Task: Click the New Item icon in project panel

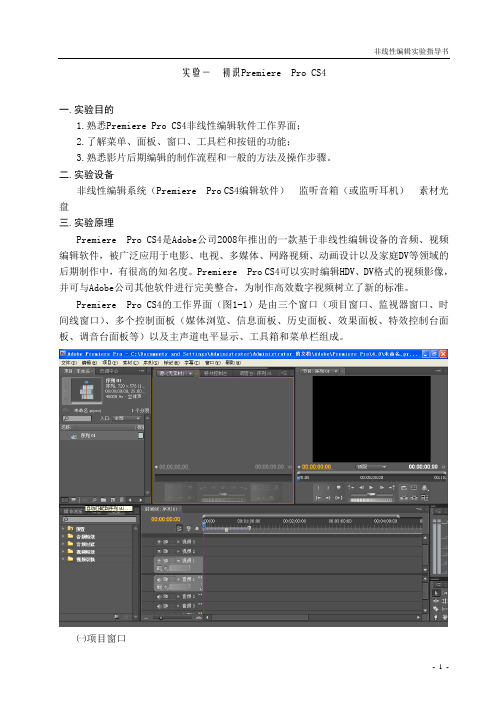Action: click(x=113, y=500)
